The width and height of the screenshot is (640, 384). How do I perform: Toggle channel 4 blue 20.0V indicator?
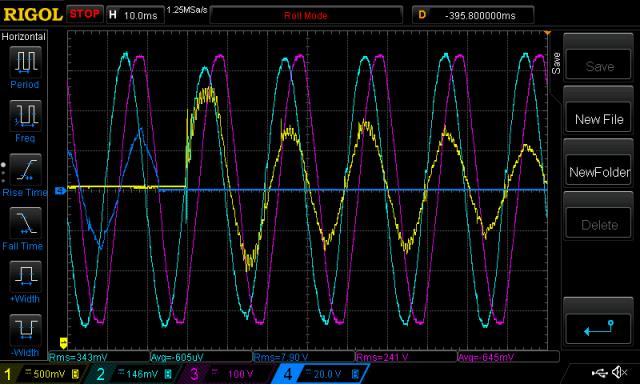coord(320,374)
